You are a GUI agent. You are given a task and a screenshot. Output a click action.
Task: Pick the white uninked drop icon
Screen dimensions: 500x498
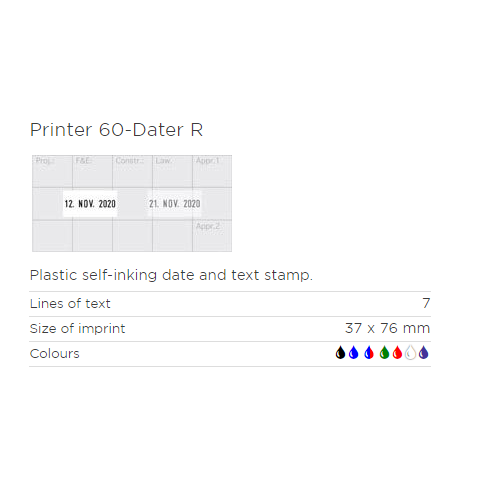[410, 353]
